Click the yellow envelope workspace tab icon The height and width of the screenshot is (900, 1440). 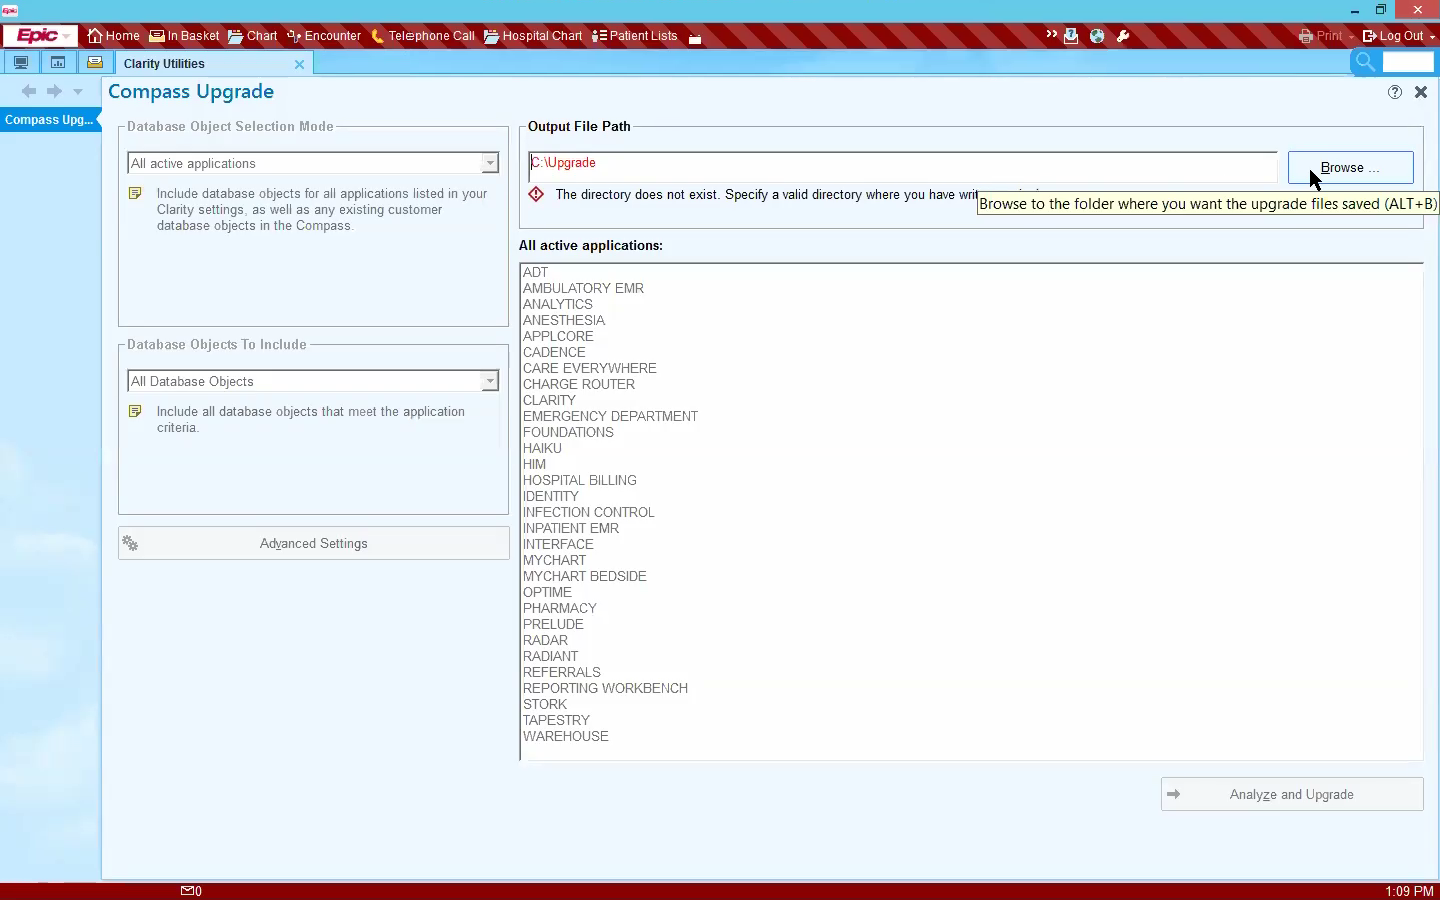click(x=95, y=62)
